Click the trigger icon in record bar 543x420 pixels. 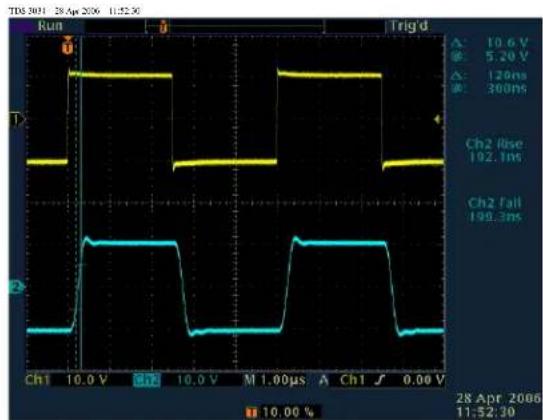tap(163, 27)
